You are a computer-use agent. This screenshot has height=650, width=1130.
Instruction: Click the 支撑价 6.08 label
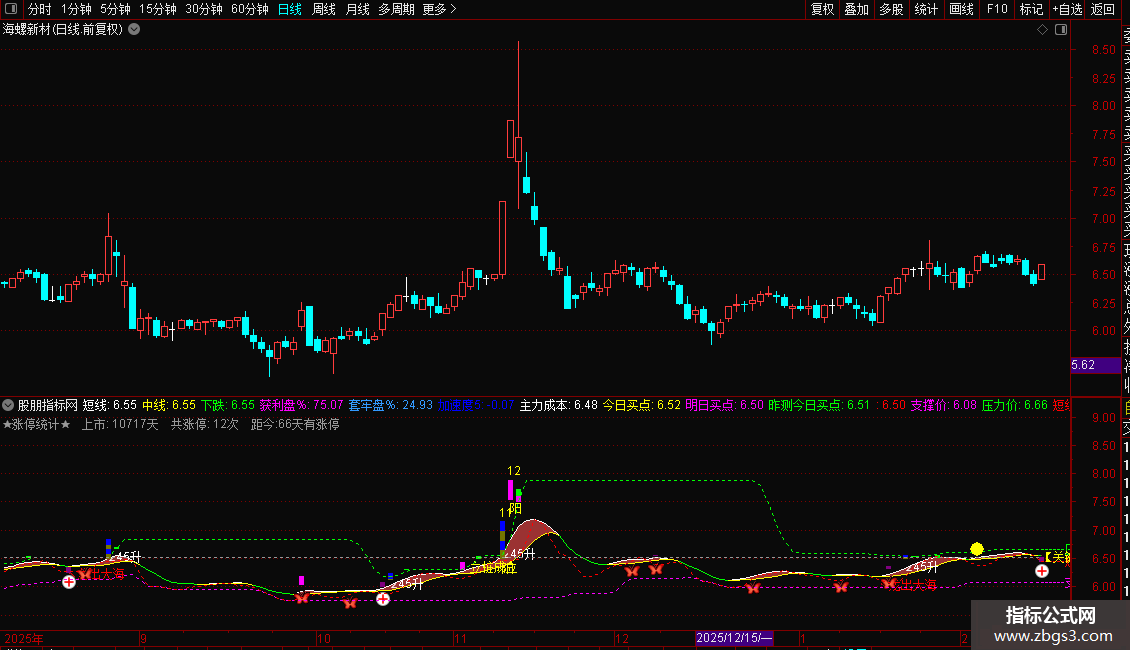[x=943, y=405]
